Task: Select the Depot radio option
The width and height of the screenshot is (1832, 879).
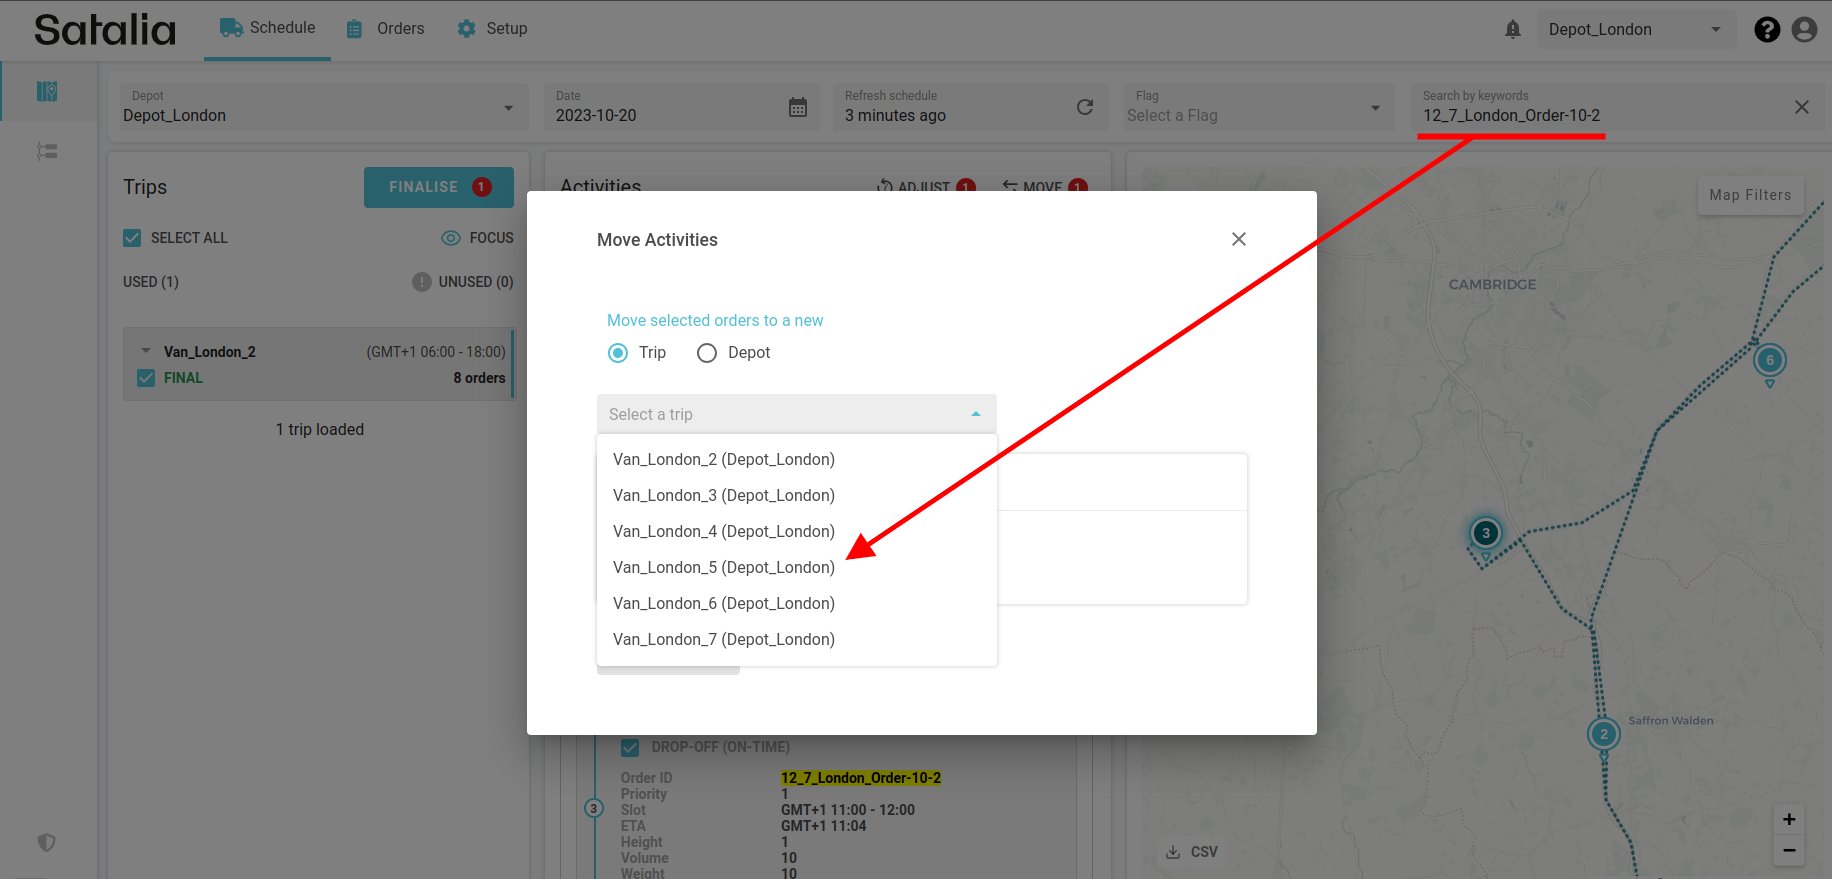Action: [707, 353]
